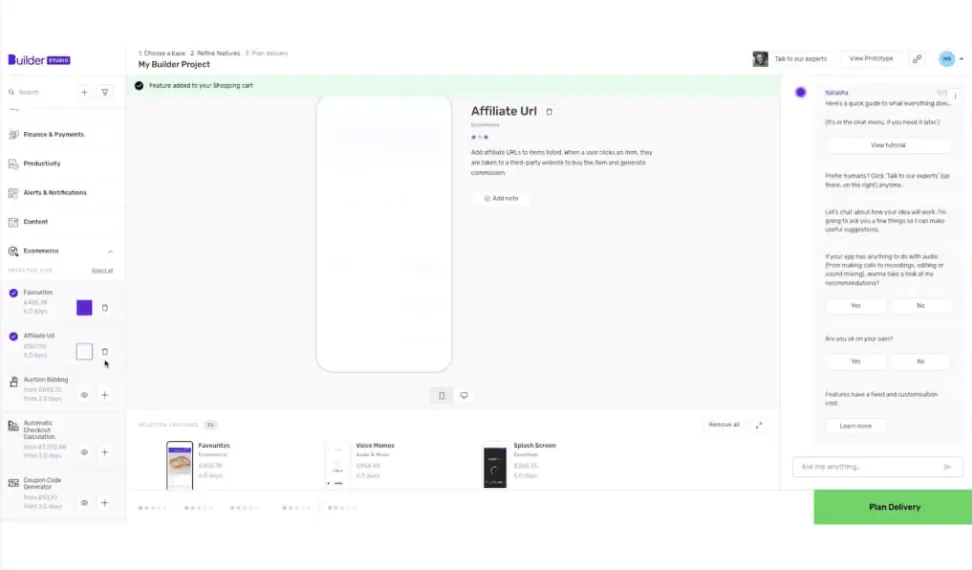Add Automatic Checkout Calculation with plus
This screenshot has height=570, width=972.
(x=105, y=452)
